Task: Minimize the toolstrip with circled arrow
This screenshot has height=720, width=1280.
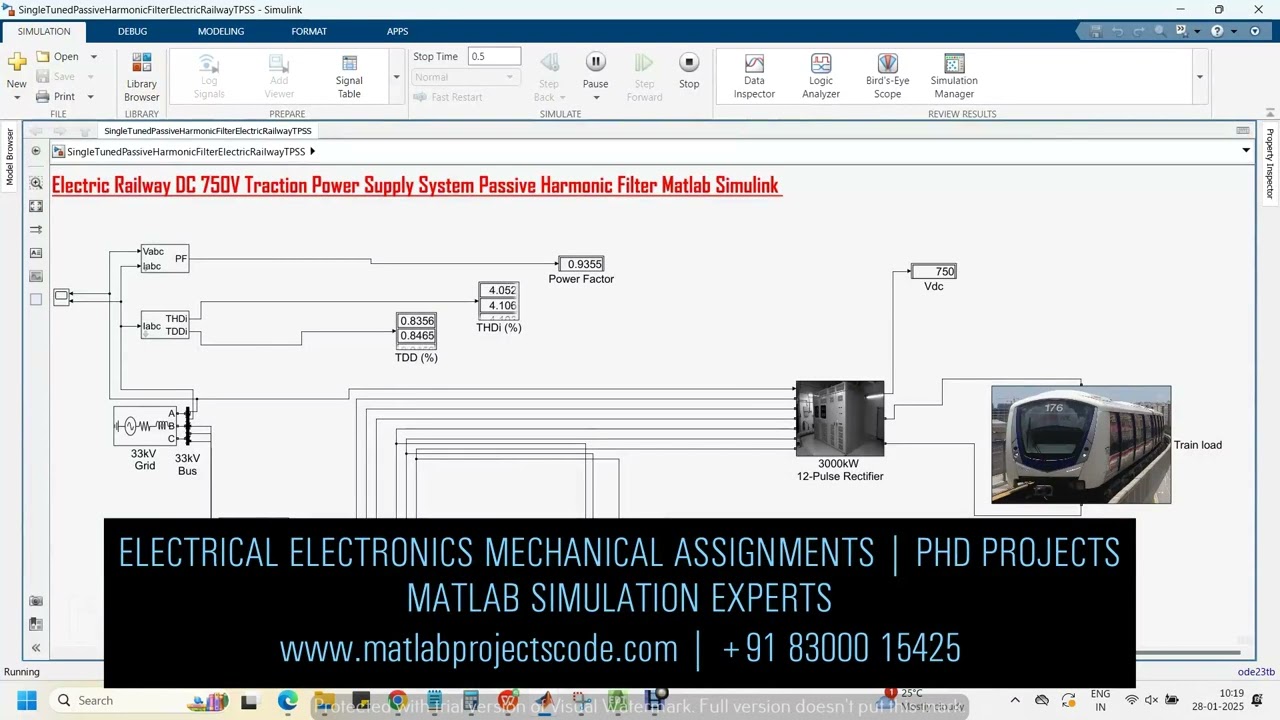Action: pyautogui.click(x=1257, y=31)
